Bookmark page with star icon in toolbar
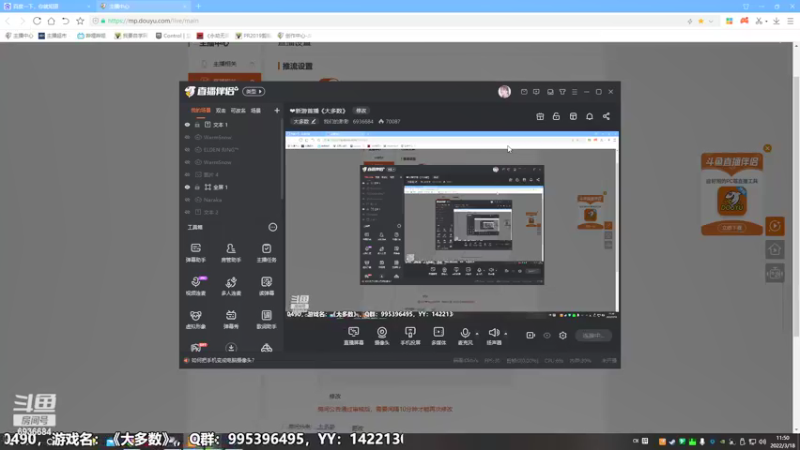The image size is (800, 450). [80, 21]
